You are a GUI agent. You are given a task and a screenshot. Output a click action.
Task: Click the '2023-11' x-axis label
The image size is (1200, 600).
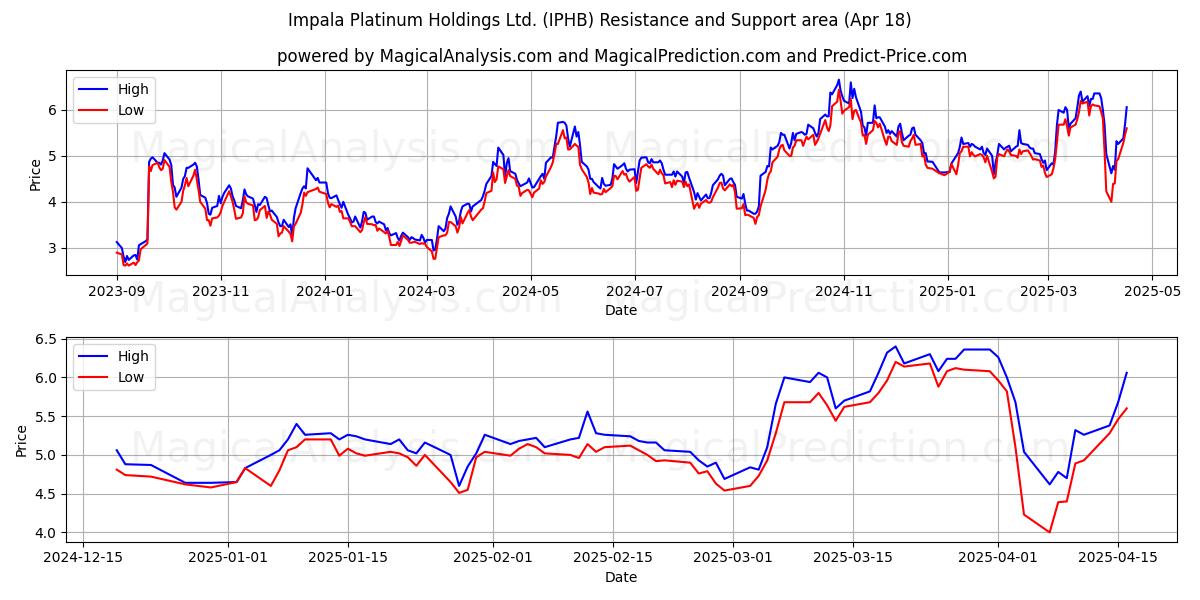point(220,292)
